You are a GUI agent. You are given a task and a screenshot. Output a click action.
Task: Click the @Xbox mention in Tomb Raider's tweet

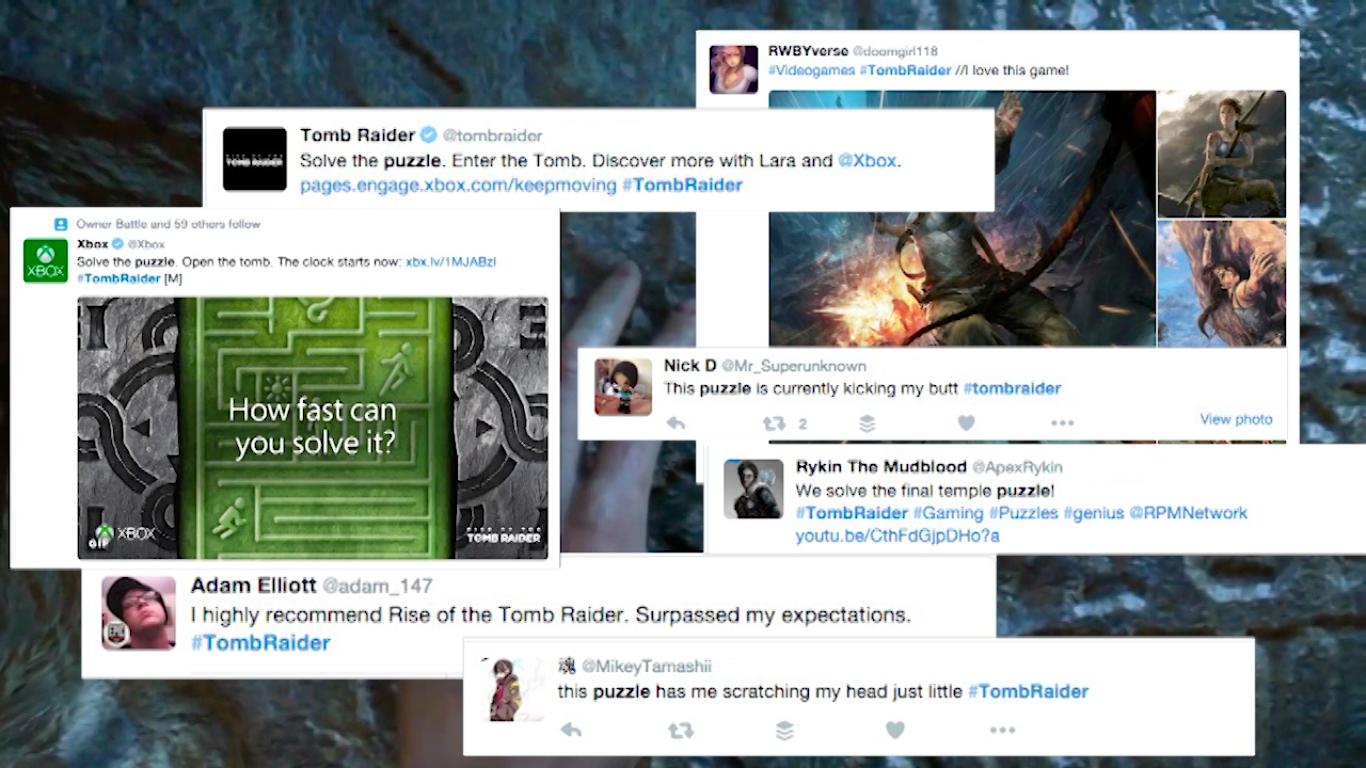click(867, 160)
